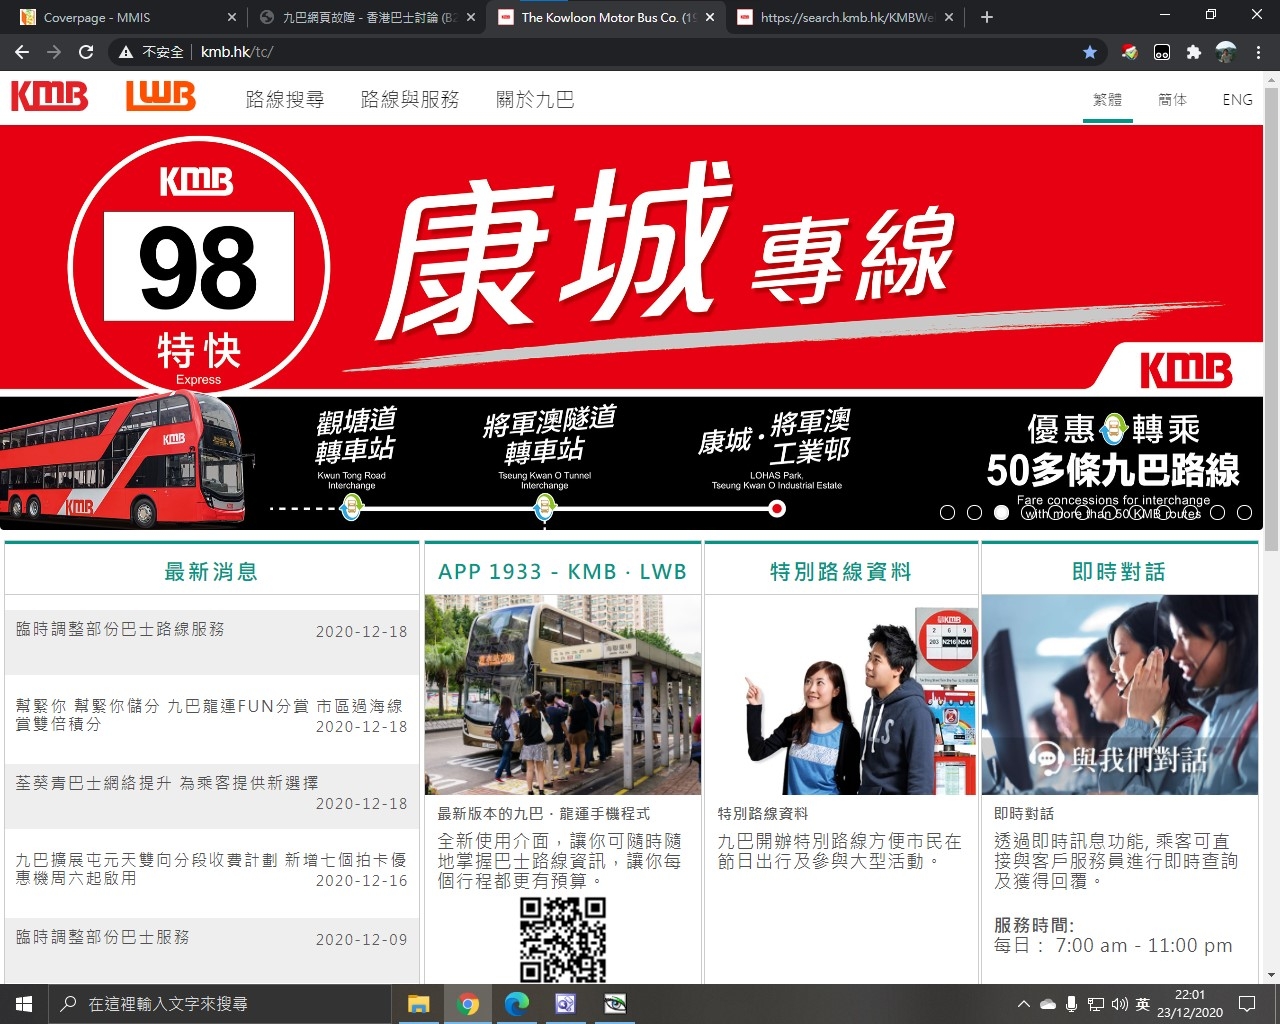Click the APP 1933 QR code
Screen dimensions: 1280x1024
click(563, 939)
